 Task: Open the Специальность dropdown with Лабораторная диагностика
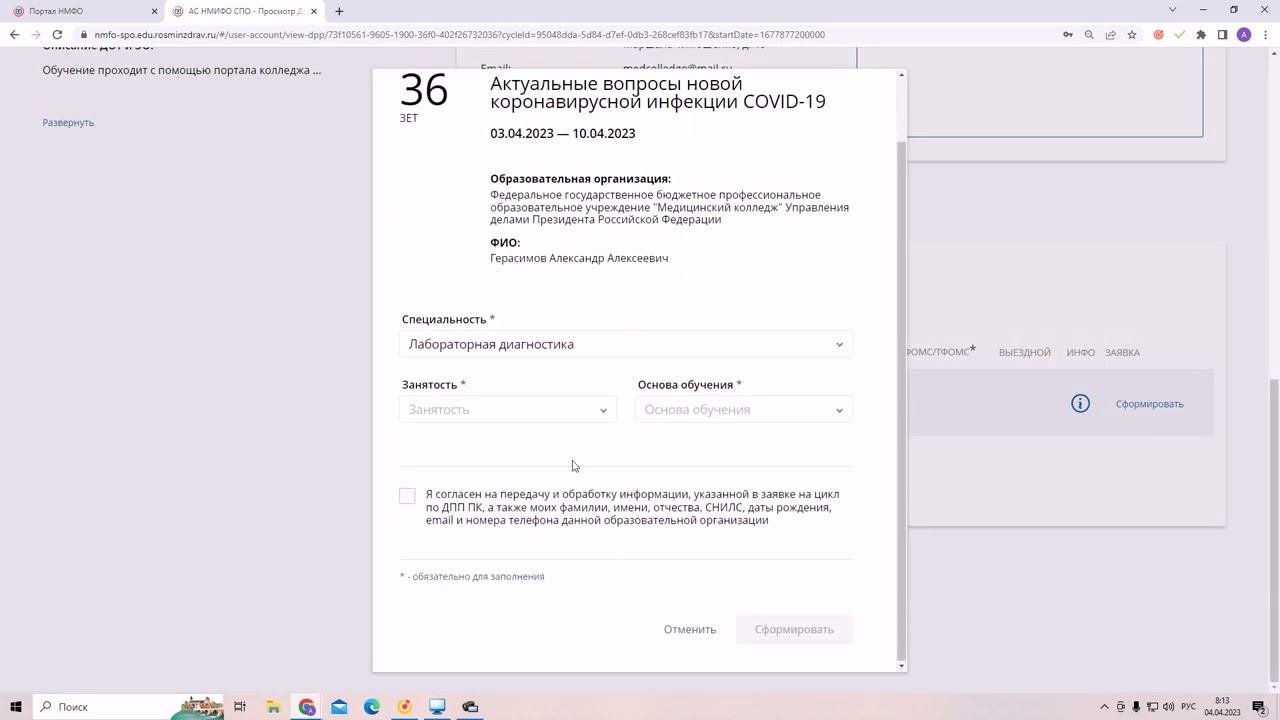coord(626,344)
